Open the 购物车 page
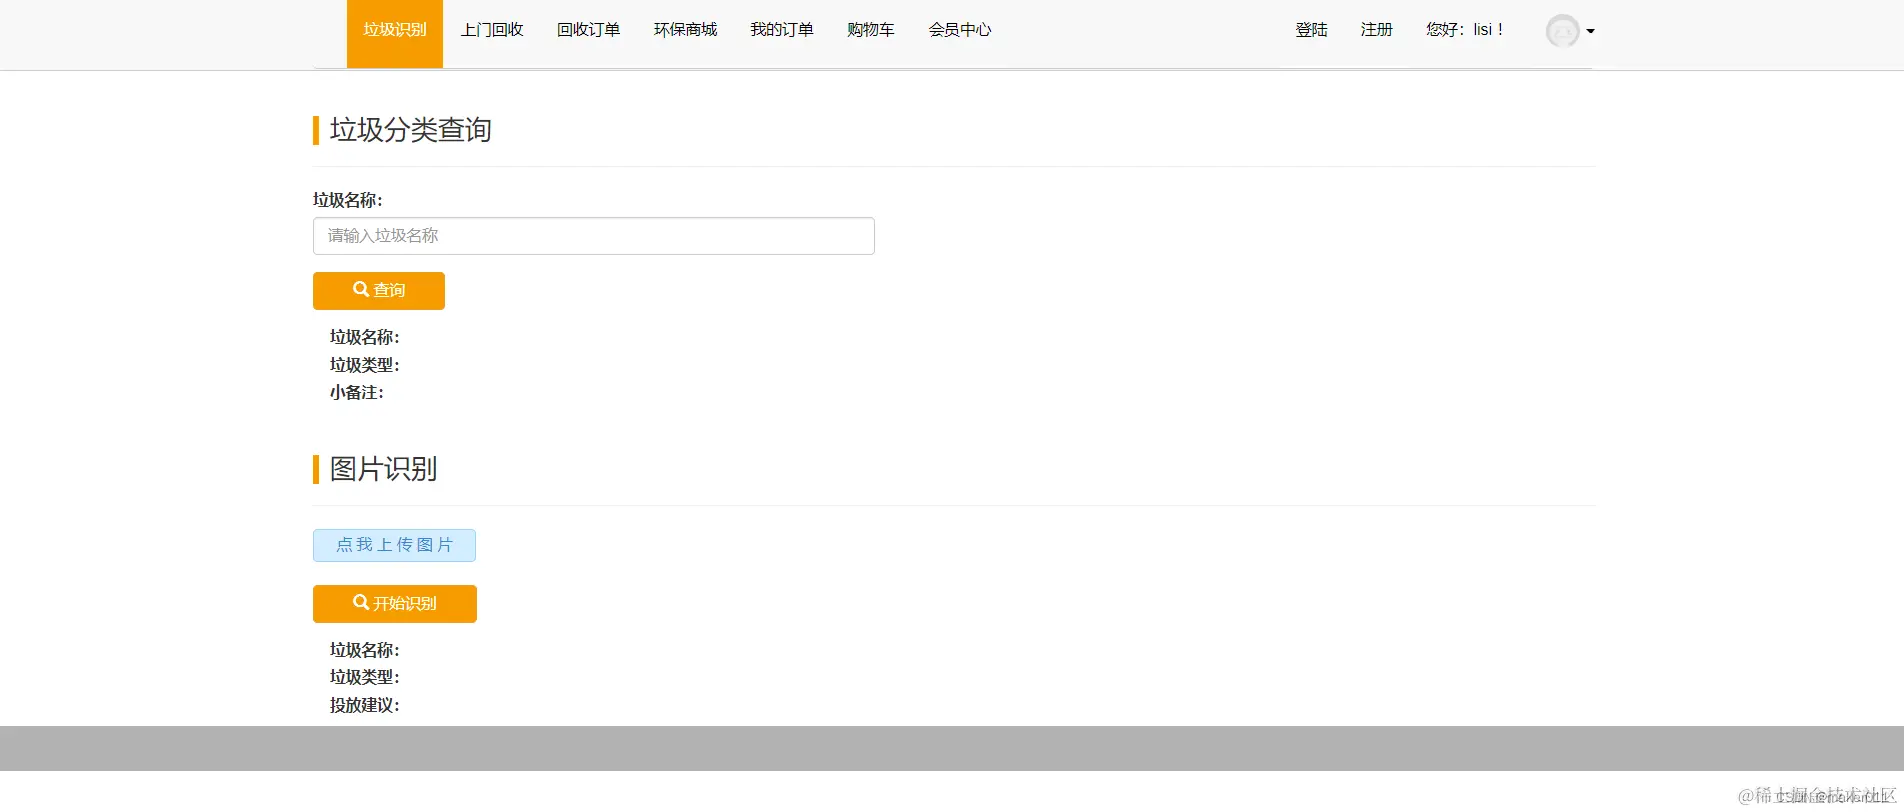1904x812 pixels. pos(871,30)
